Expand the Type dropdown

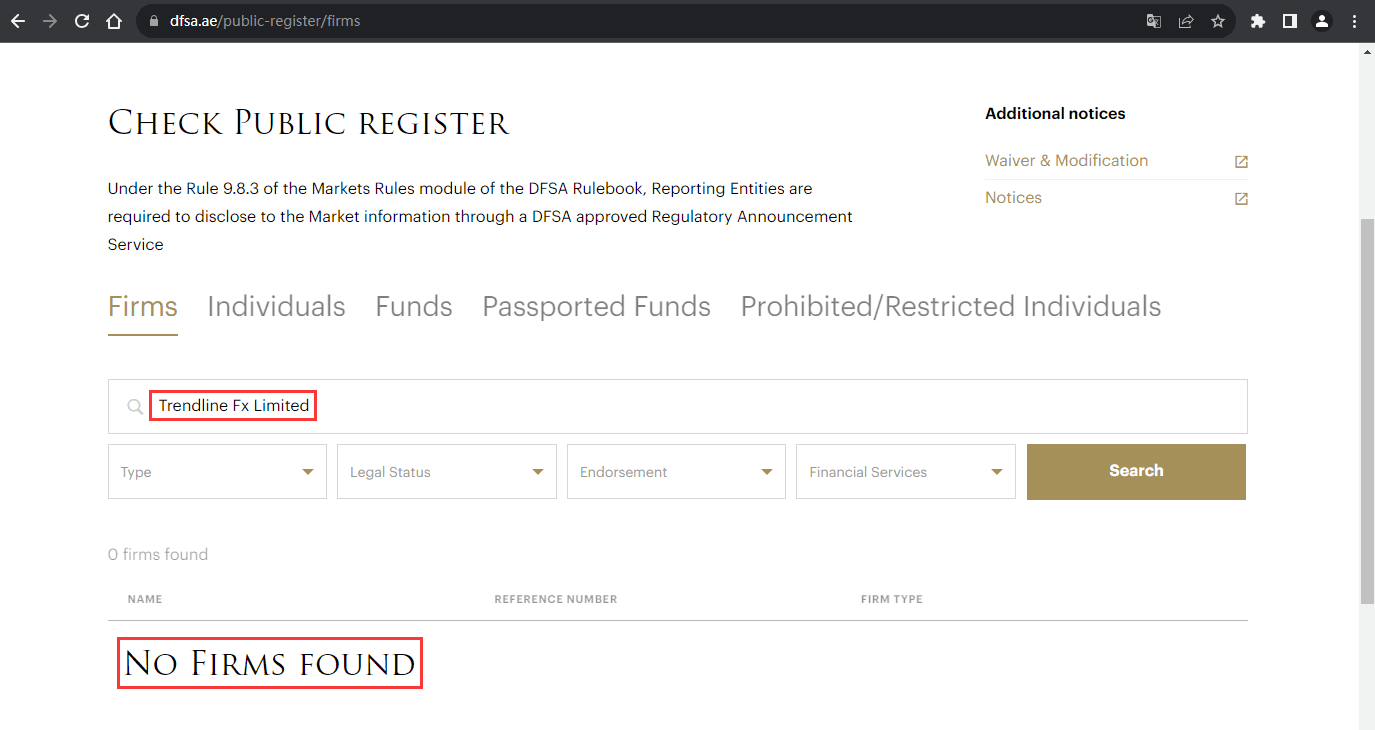(x=217, y=472)
